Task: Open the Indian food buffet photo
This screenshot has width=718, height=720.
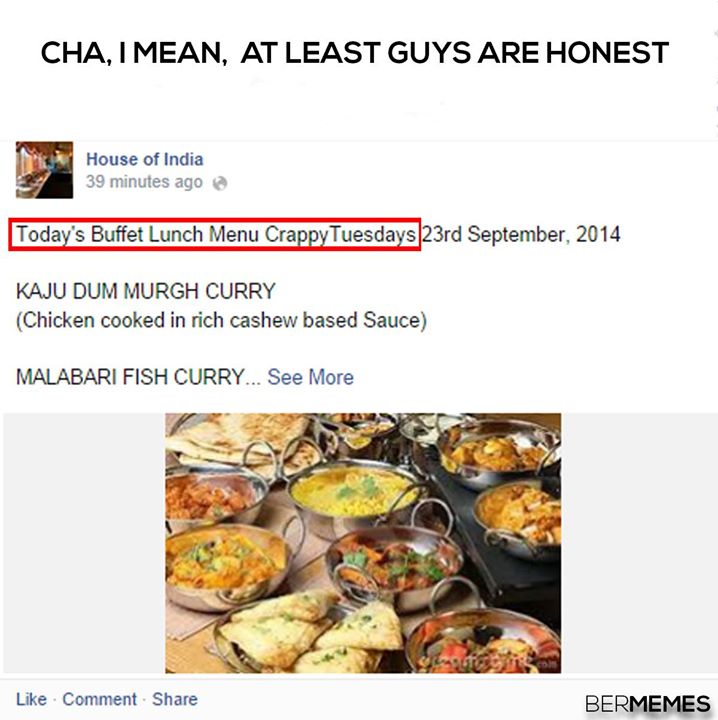Action: coord(363,543)
